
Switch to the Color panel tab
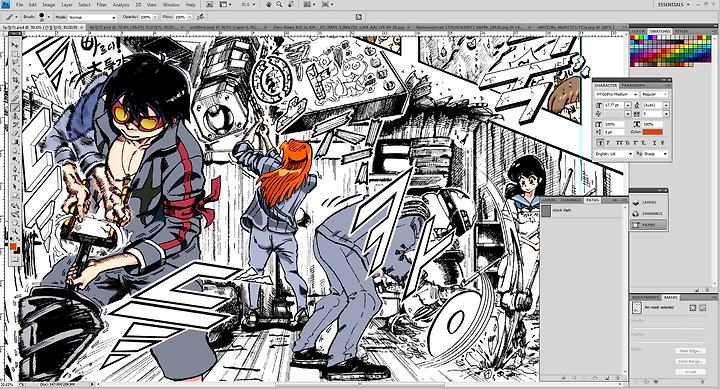coord(638,31)
